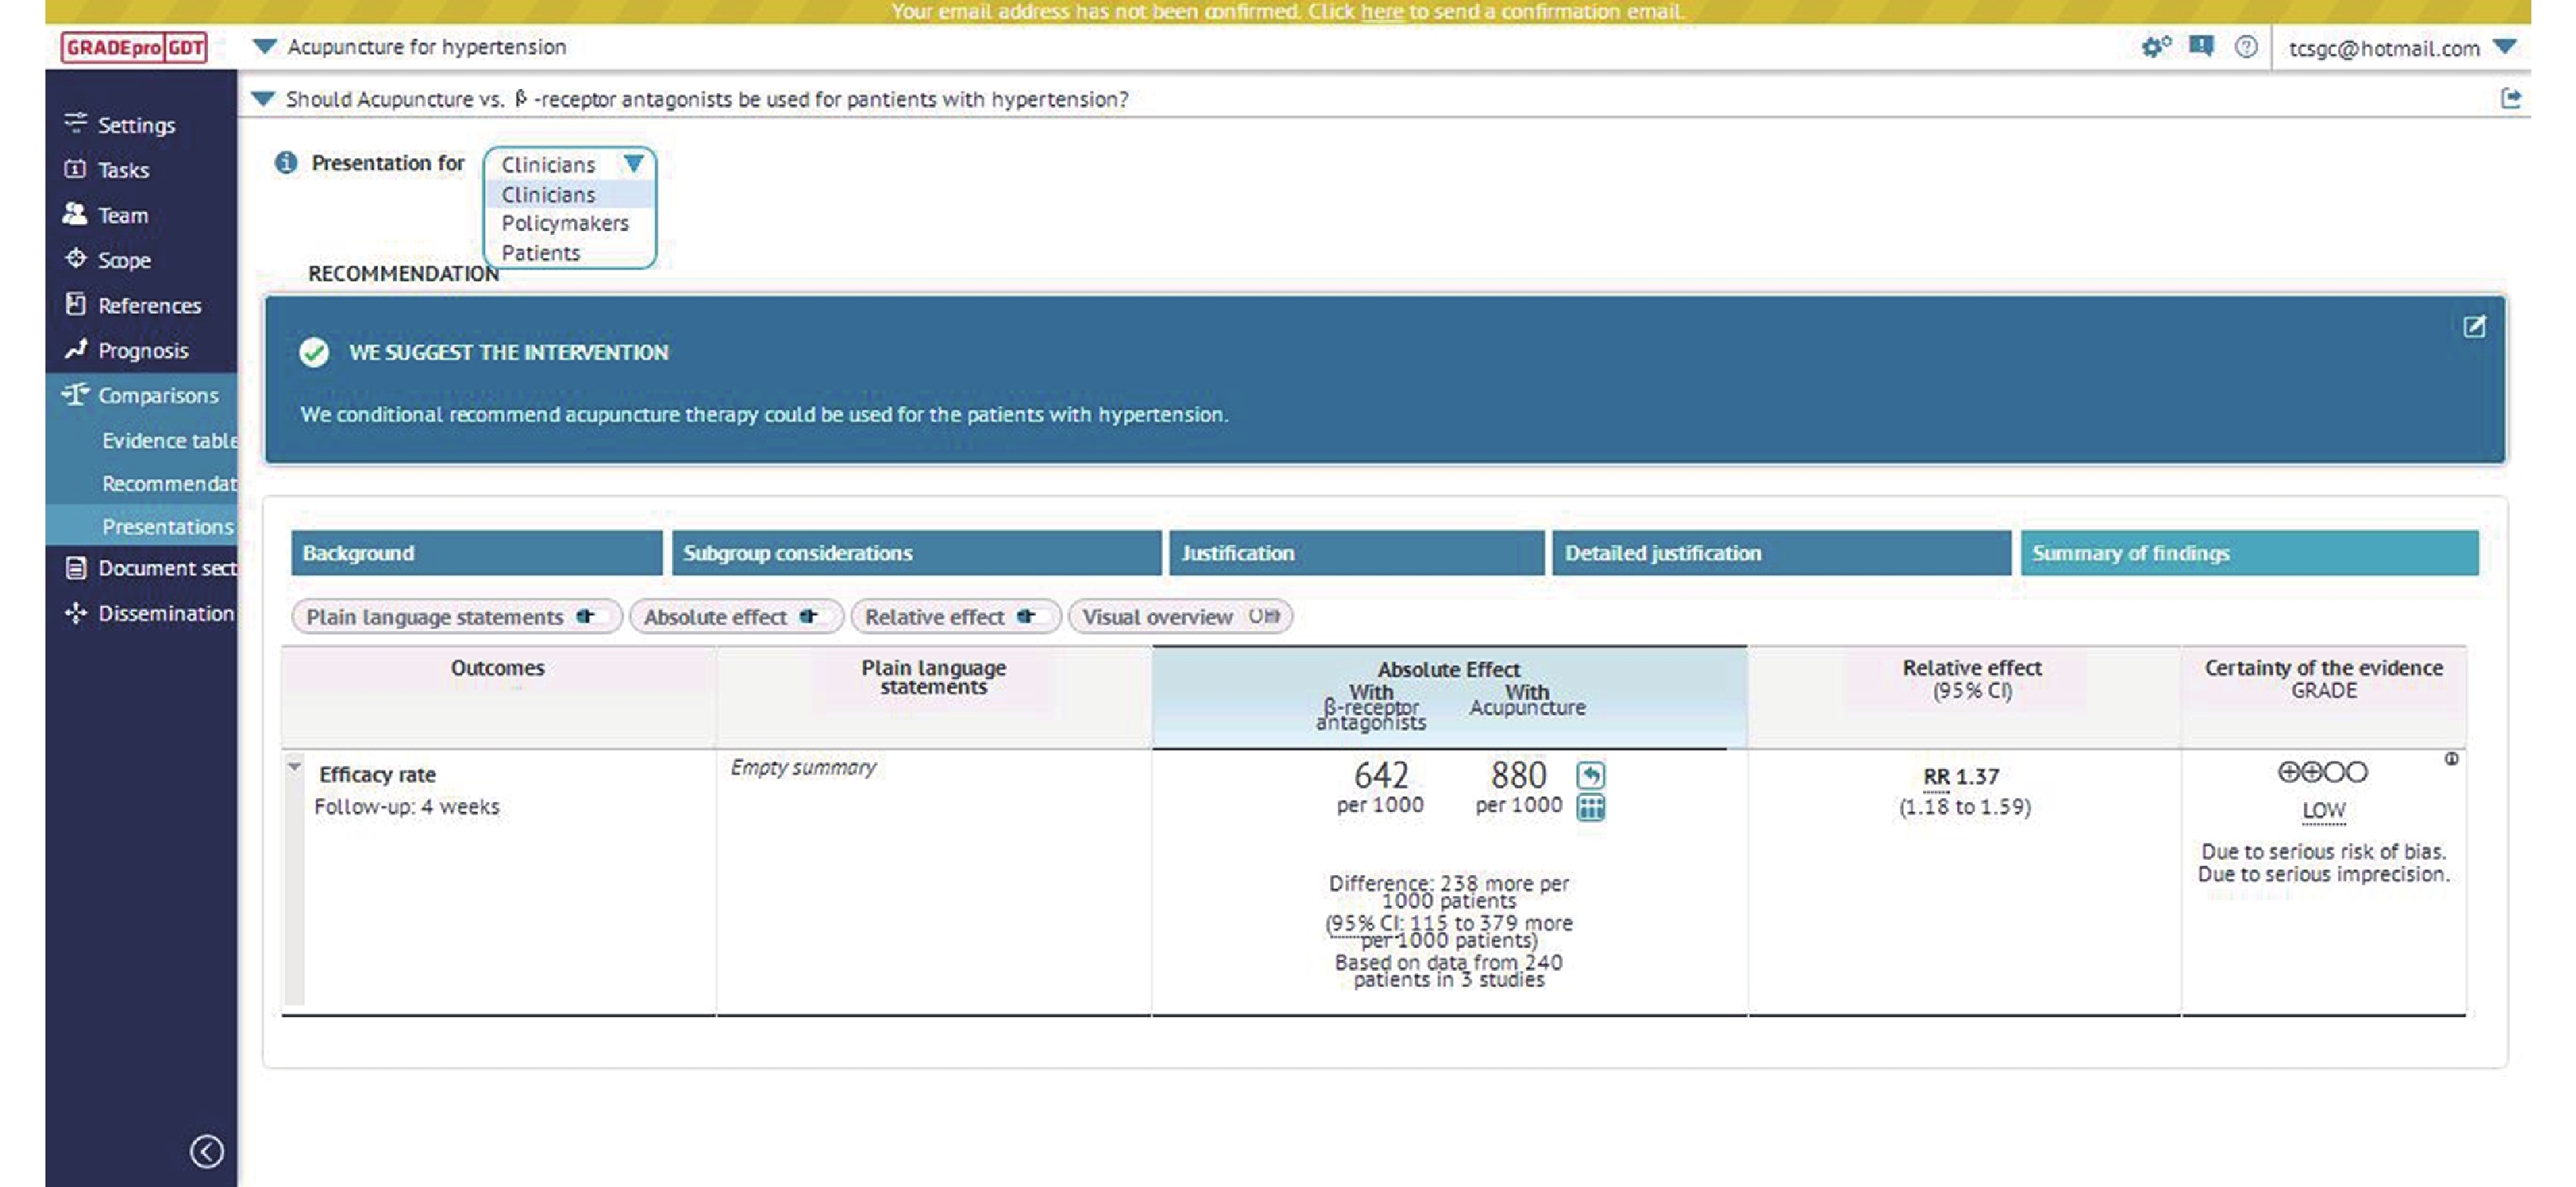This screenshot has width=2576, height=1187.
Task: Expand the Acupuncture for hypertension project dropdown
Action: click(x=264, y=47)
